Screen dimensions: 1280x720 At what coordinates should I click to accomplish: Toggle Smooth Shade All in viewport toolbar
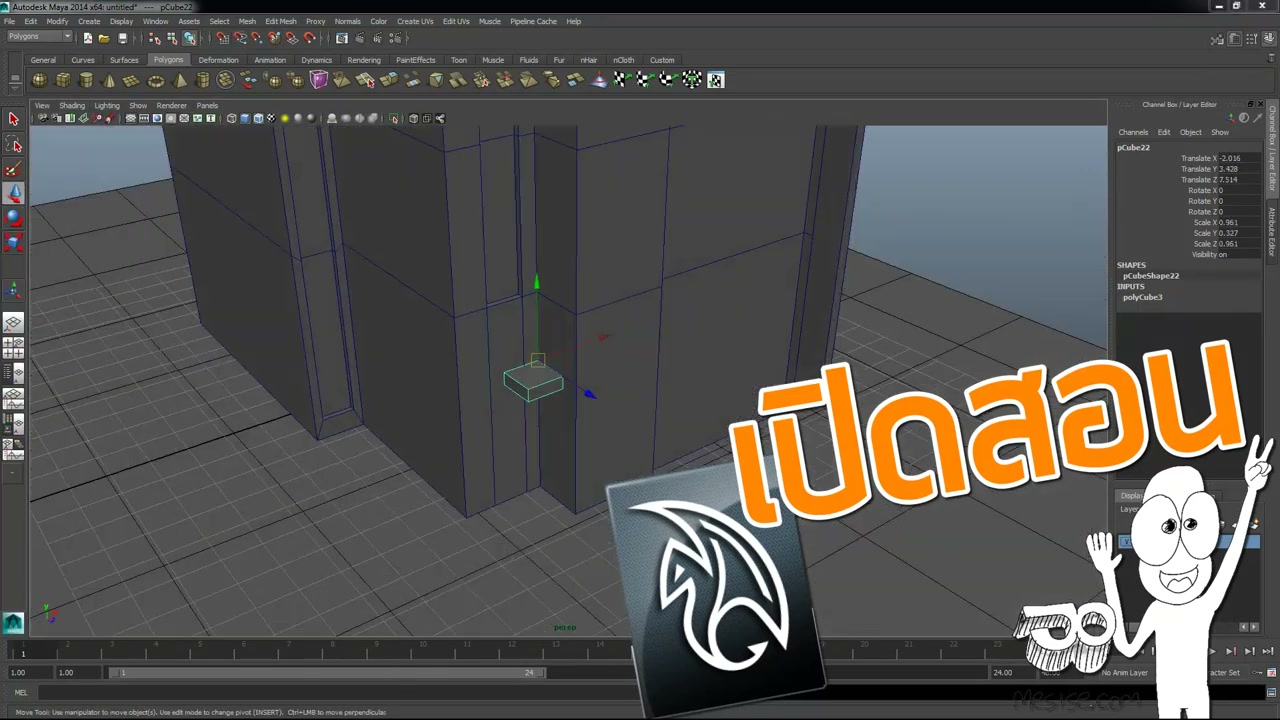[245, 118]
